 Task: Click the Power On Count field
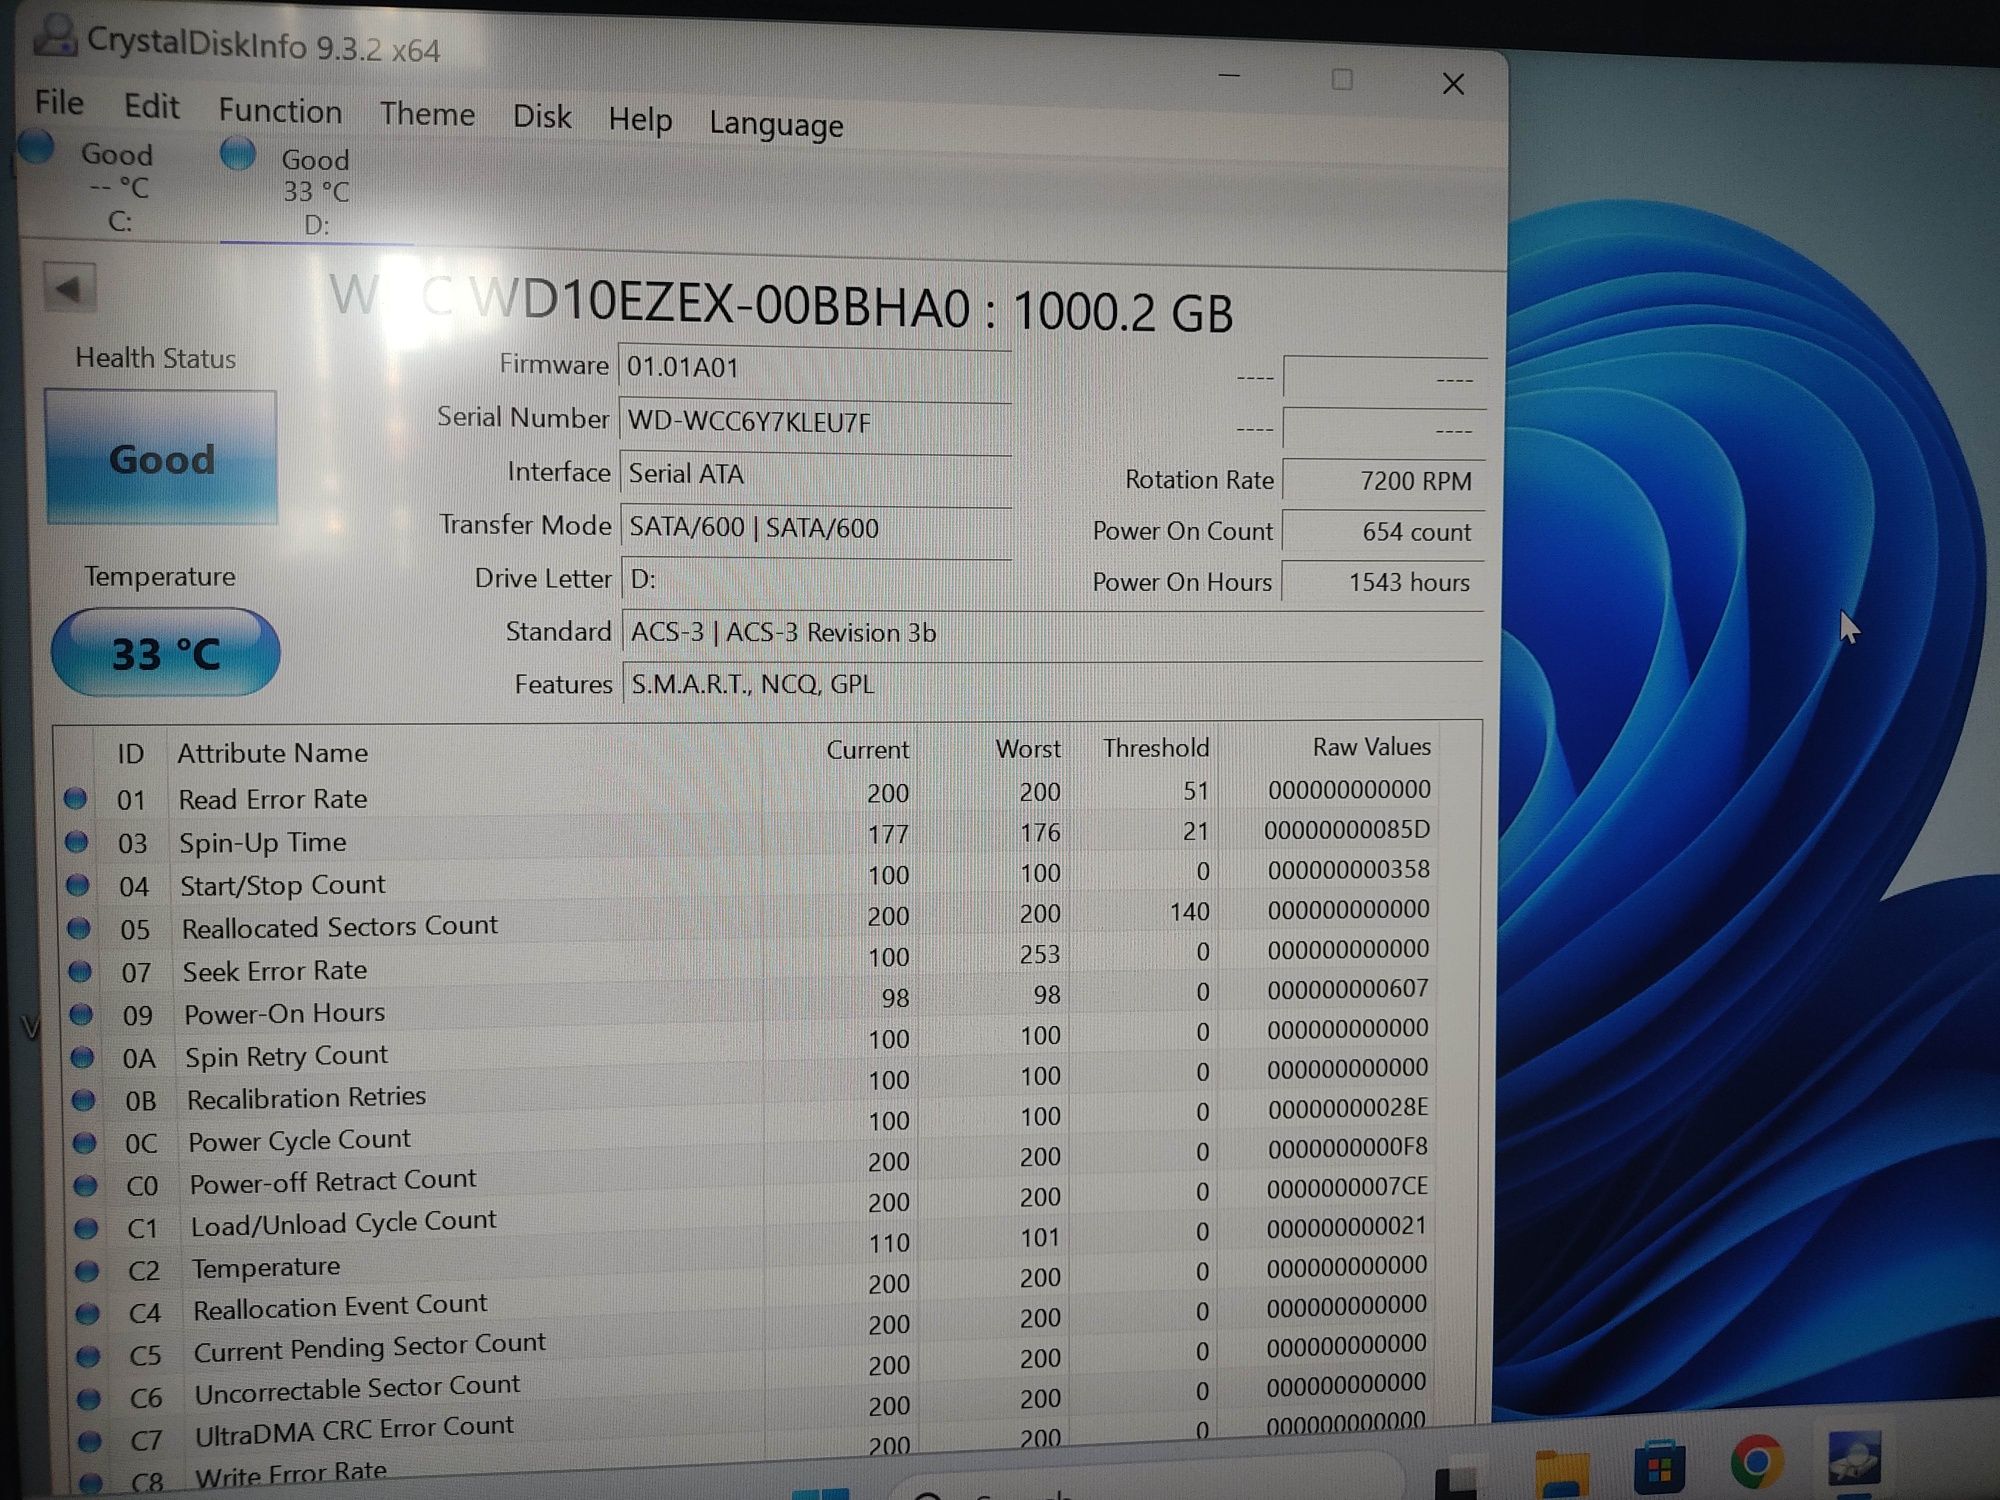tap(1385, 532)
